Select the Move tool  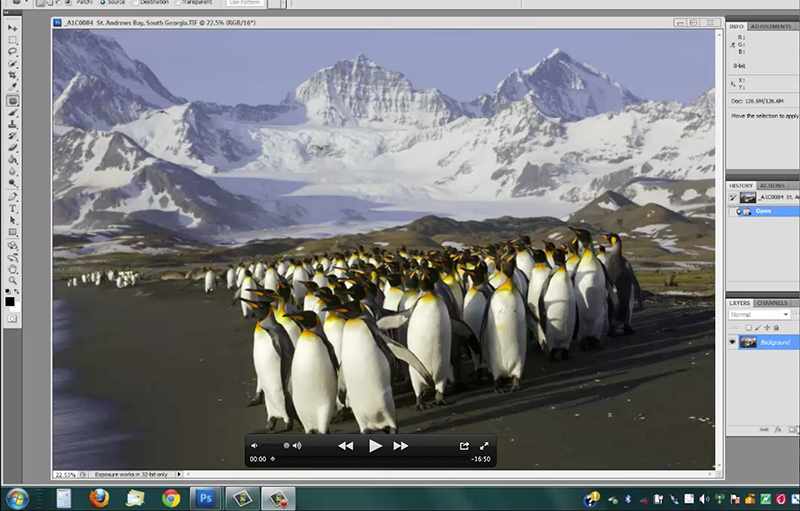click(13, 28)
